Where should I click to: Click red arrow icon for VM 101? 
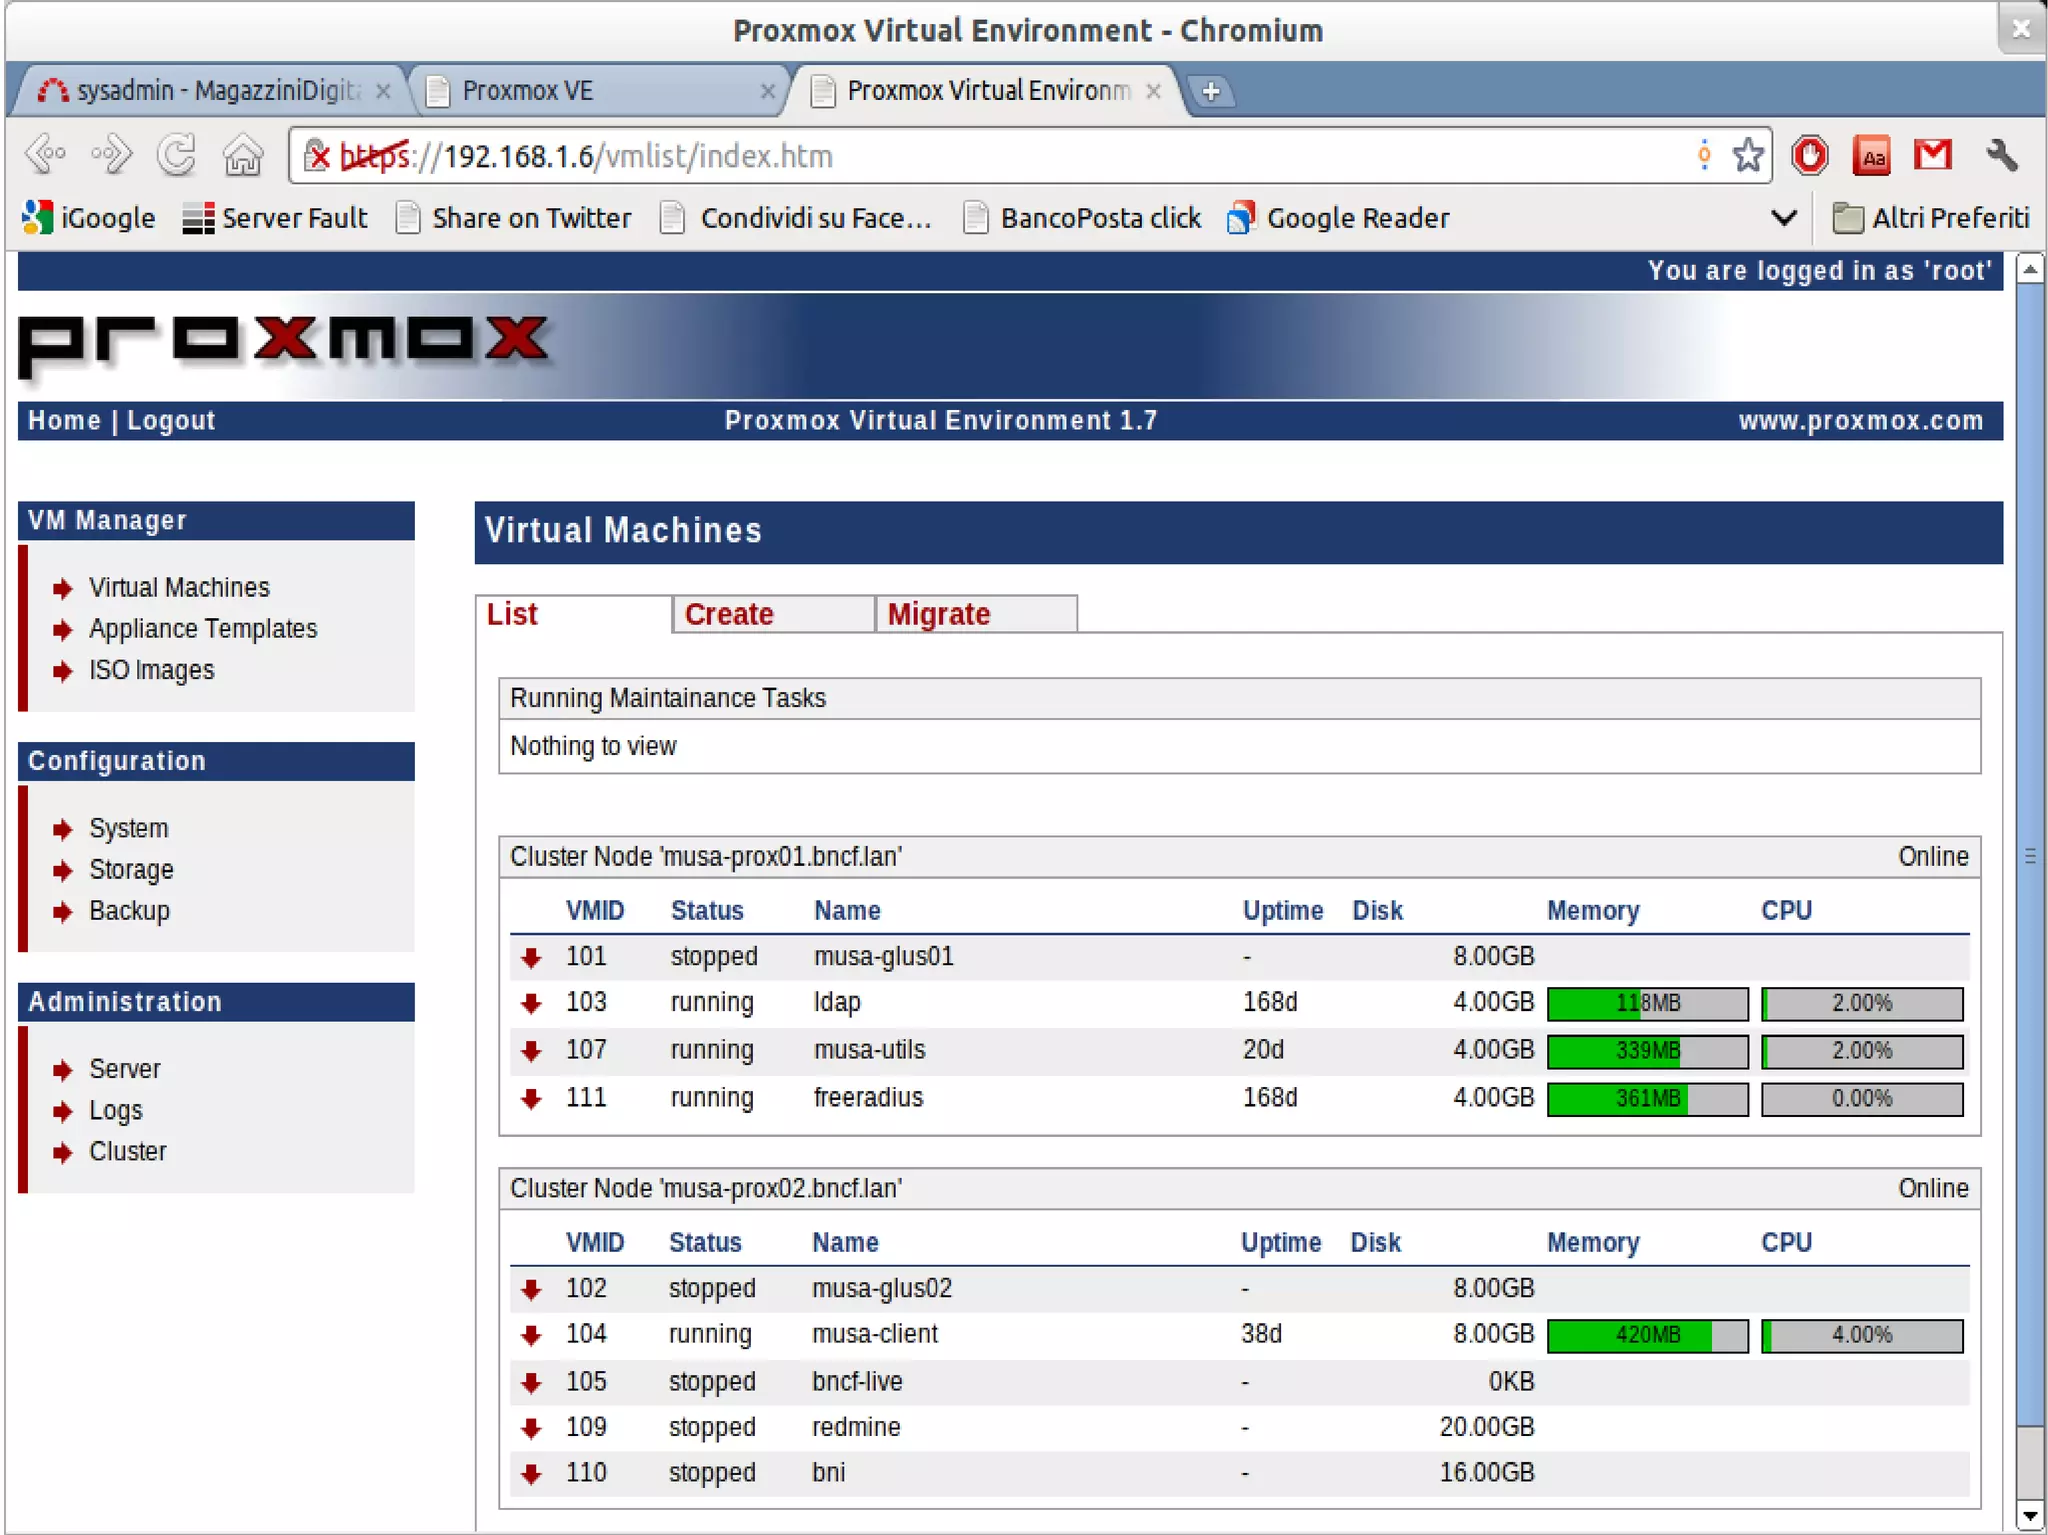coord(531,957)
